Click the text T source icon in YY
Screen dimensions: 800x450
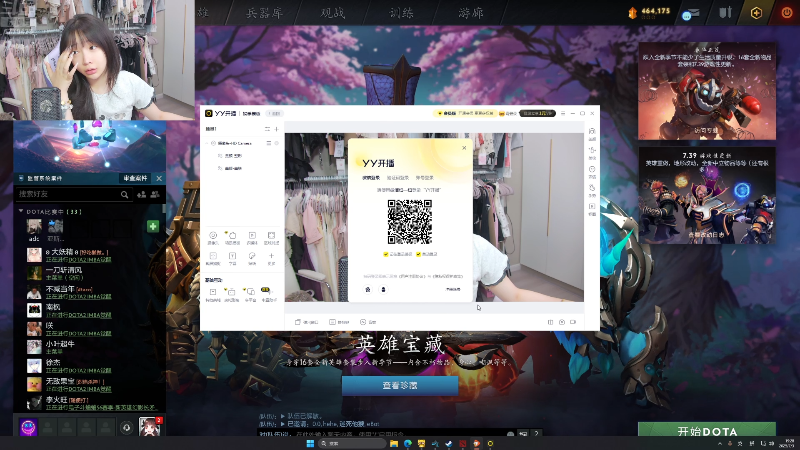click(232, 258)
